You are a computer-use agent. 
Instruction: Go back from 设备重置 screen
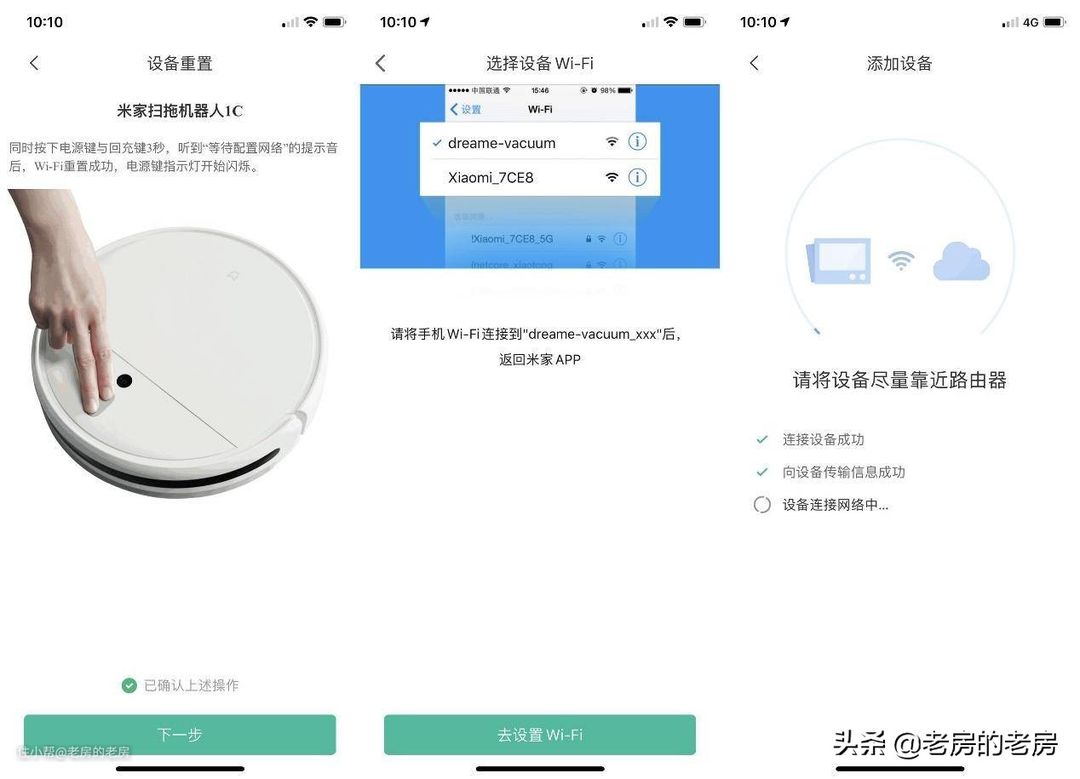34,63
